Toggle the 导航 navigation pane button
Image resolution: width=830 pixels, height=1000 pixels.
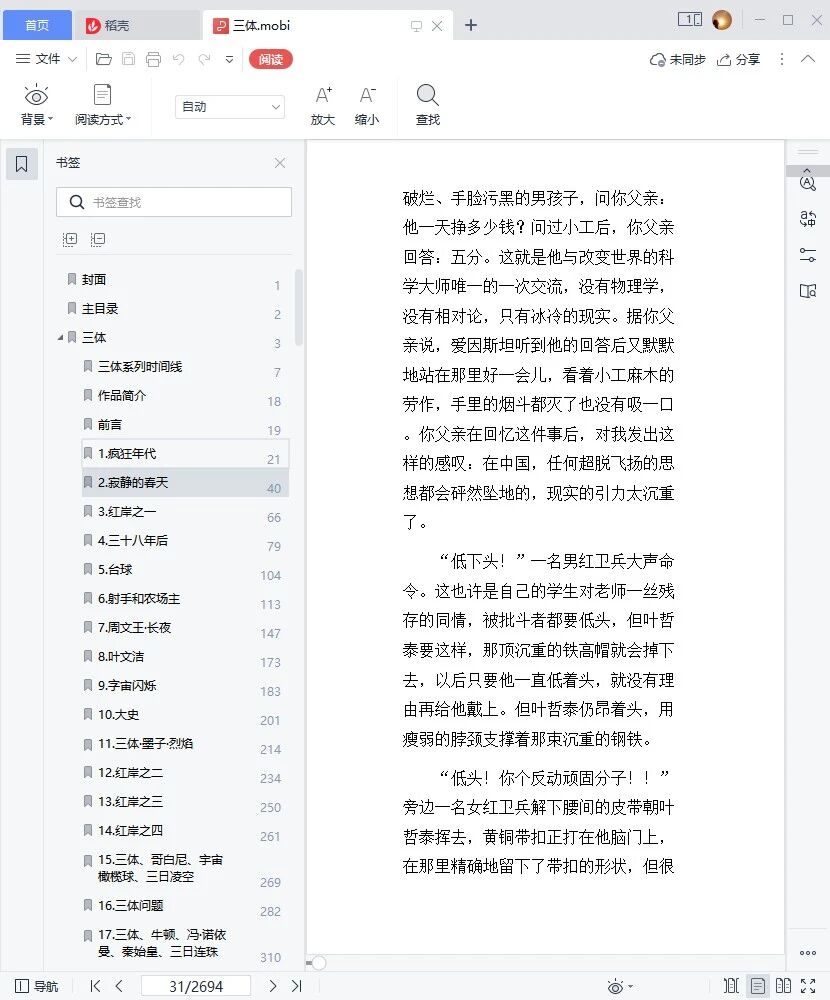tap(36, 986)
